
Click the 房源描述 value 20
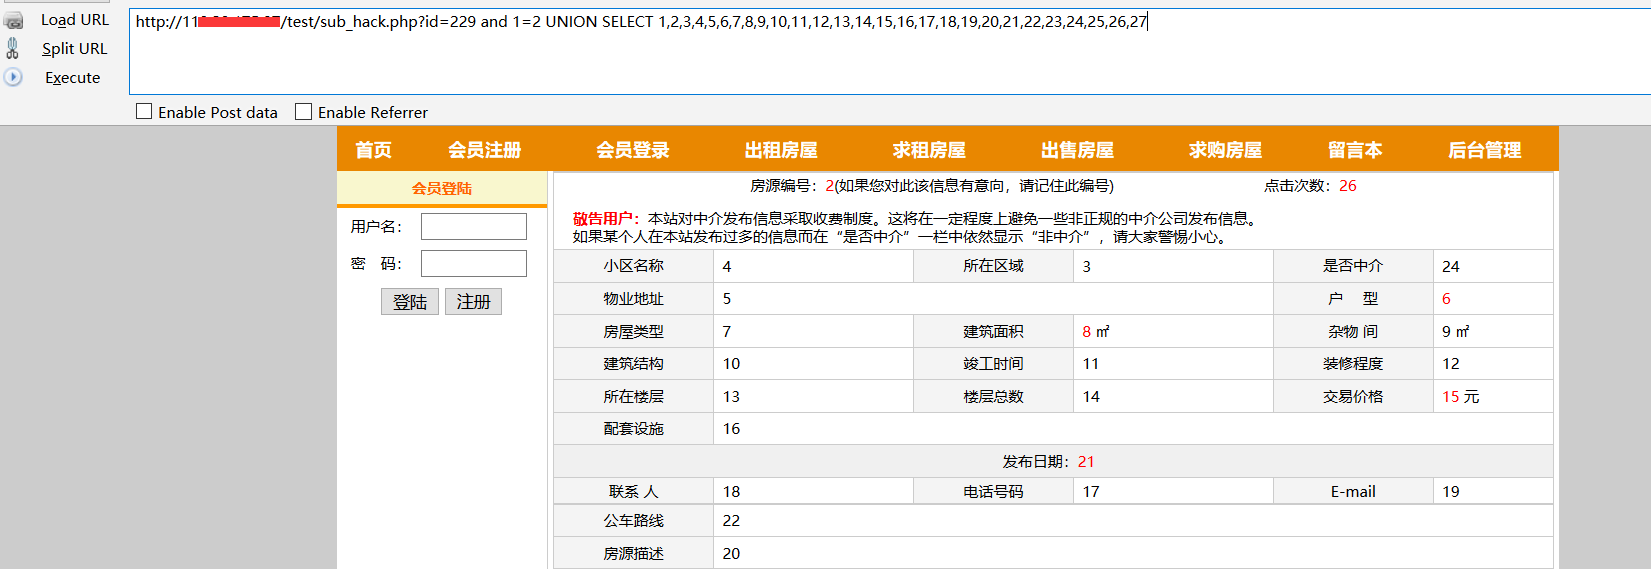732,554
